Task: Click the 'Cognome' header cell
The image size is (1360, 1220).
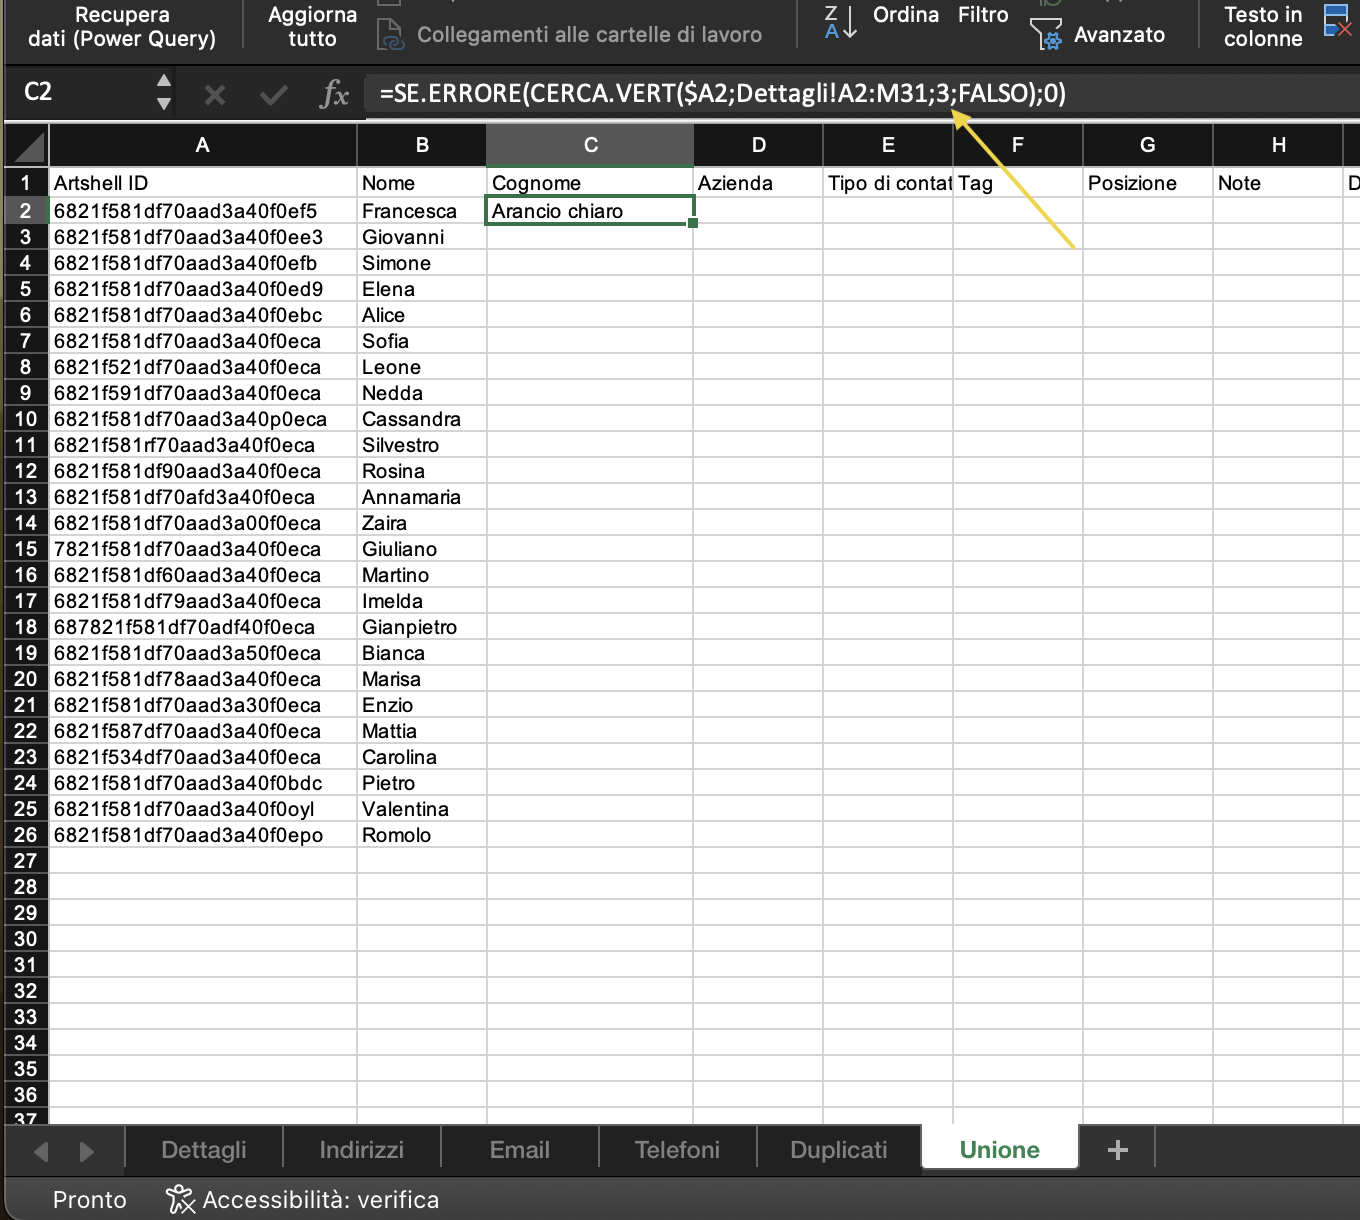Action: (x=590, y=183)
